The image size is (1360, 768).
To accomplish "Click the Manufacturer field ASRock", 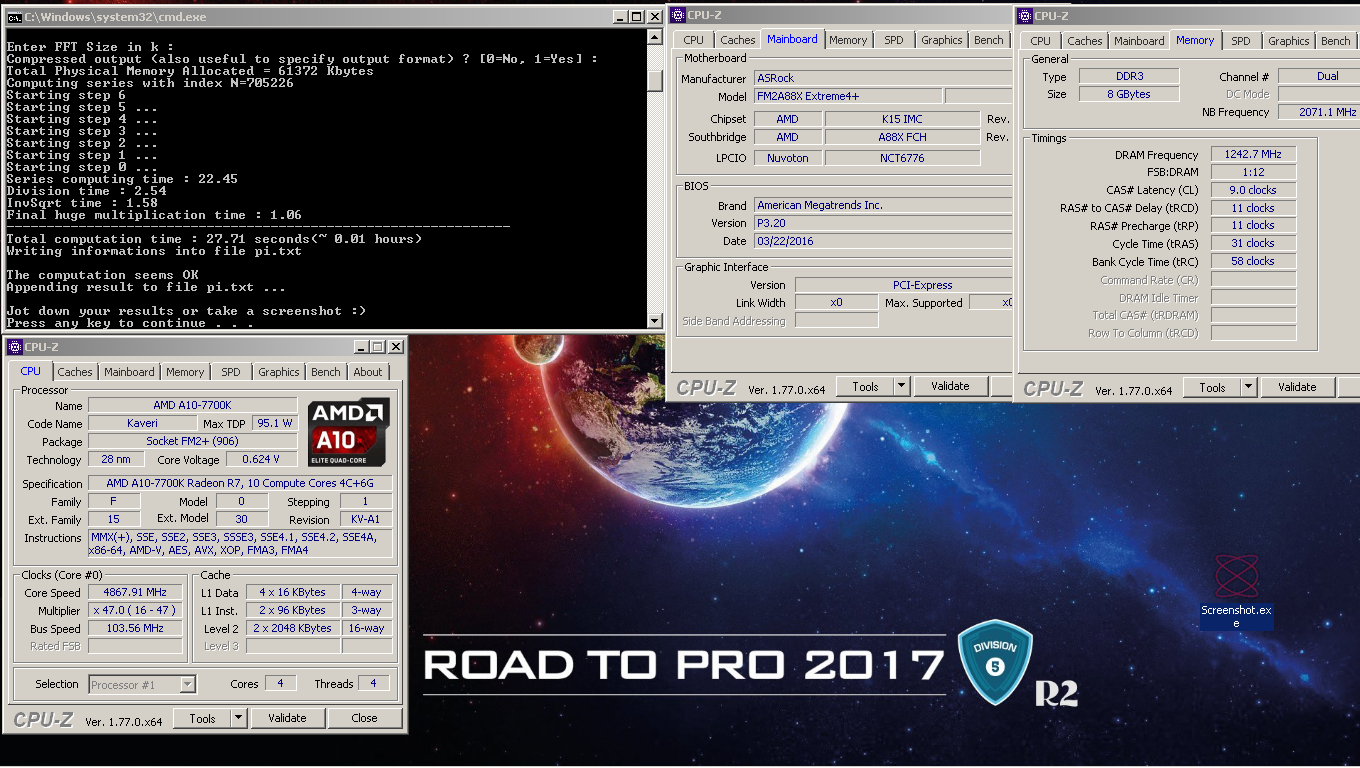I will coord(882,78).
